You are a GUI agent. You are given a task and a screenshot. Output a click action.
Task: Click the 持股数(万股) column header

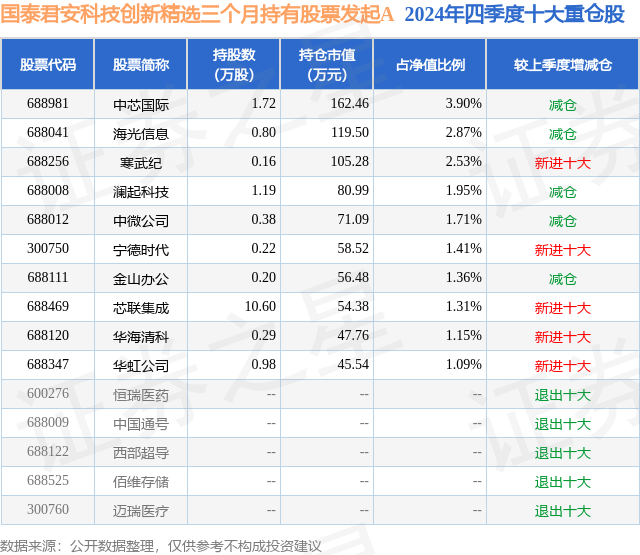[x=234, y=64]
